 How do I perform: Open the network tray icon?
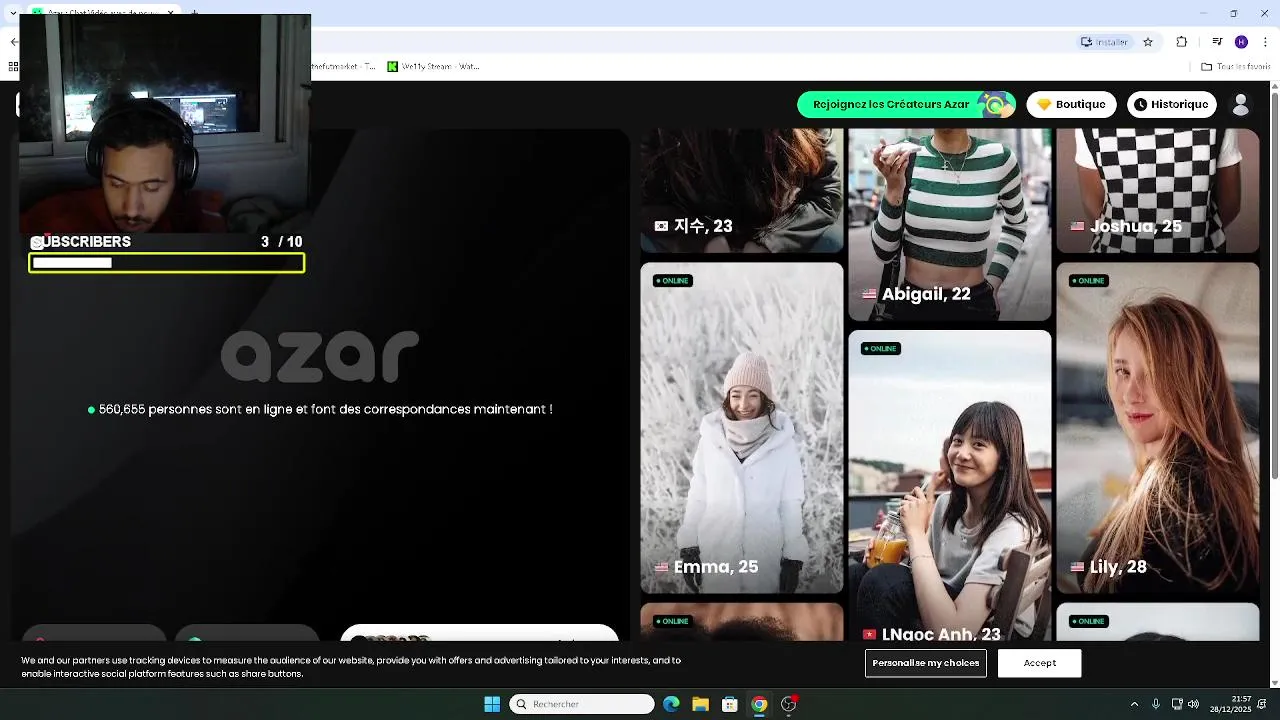point(1177,704)
